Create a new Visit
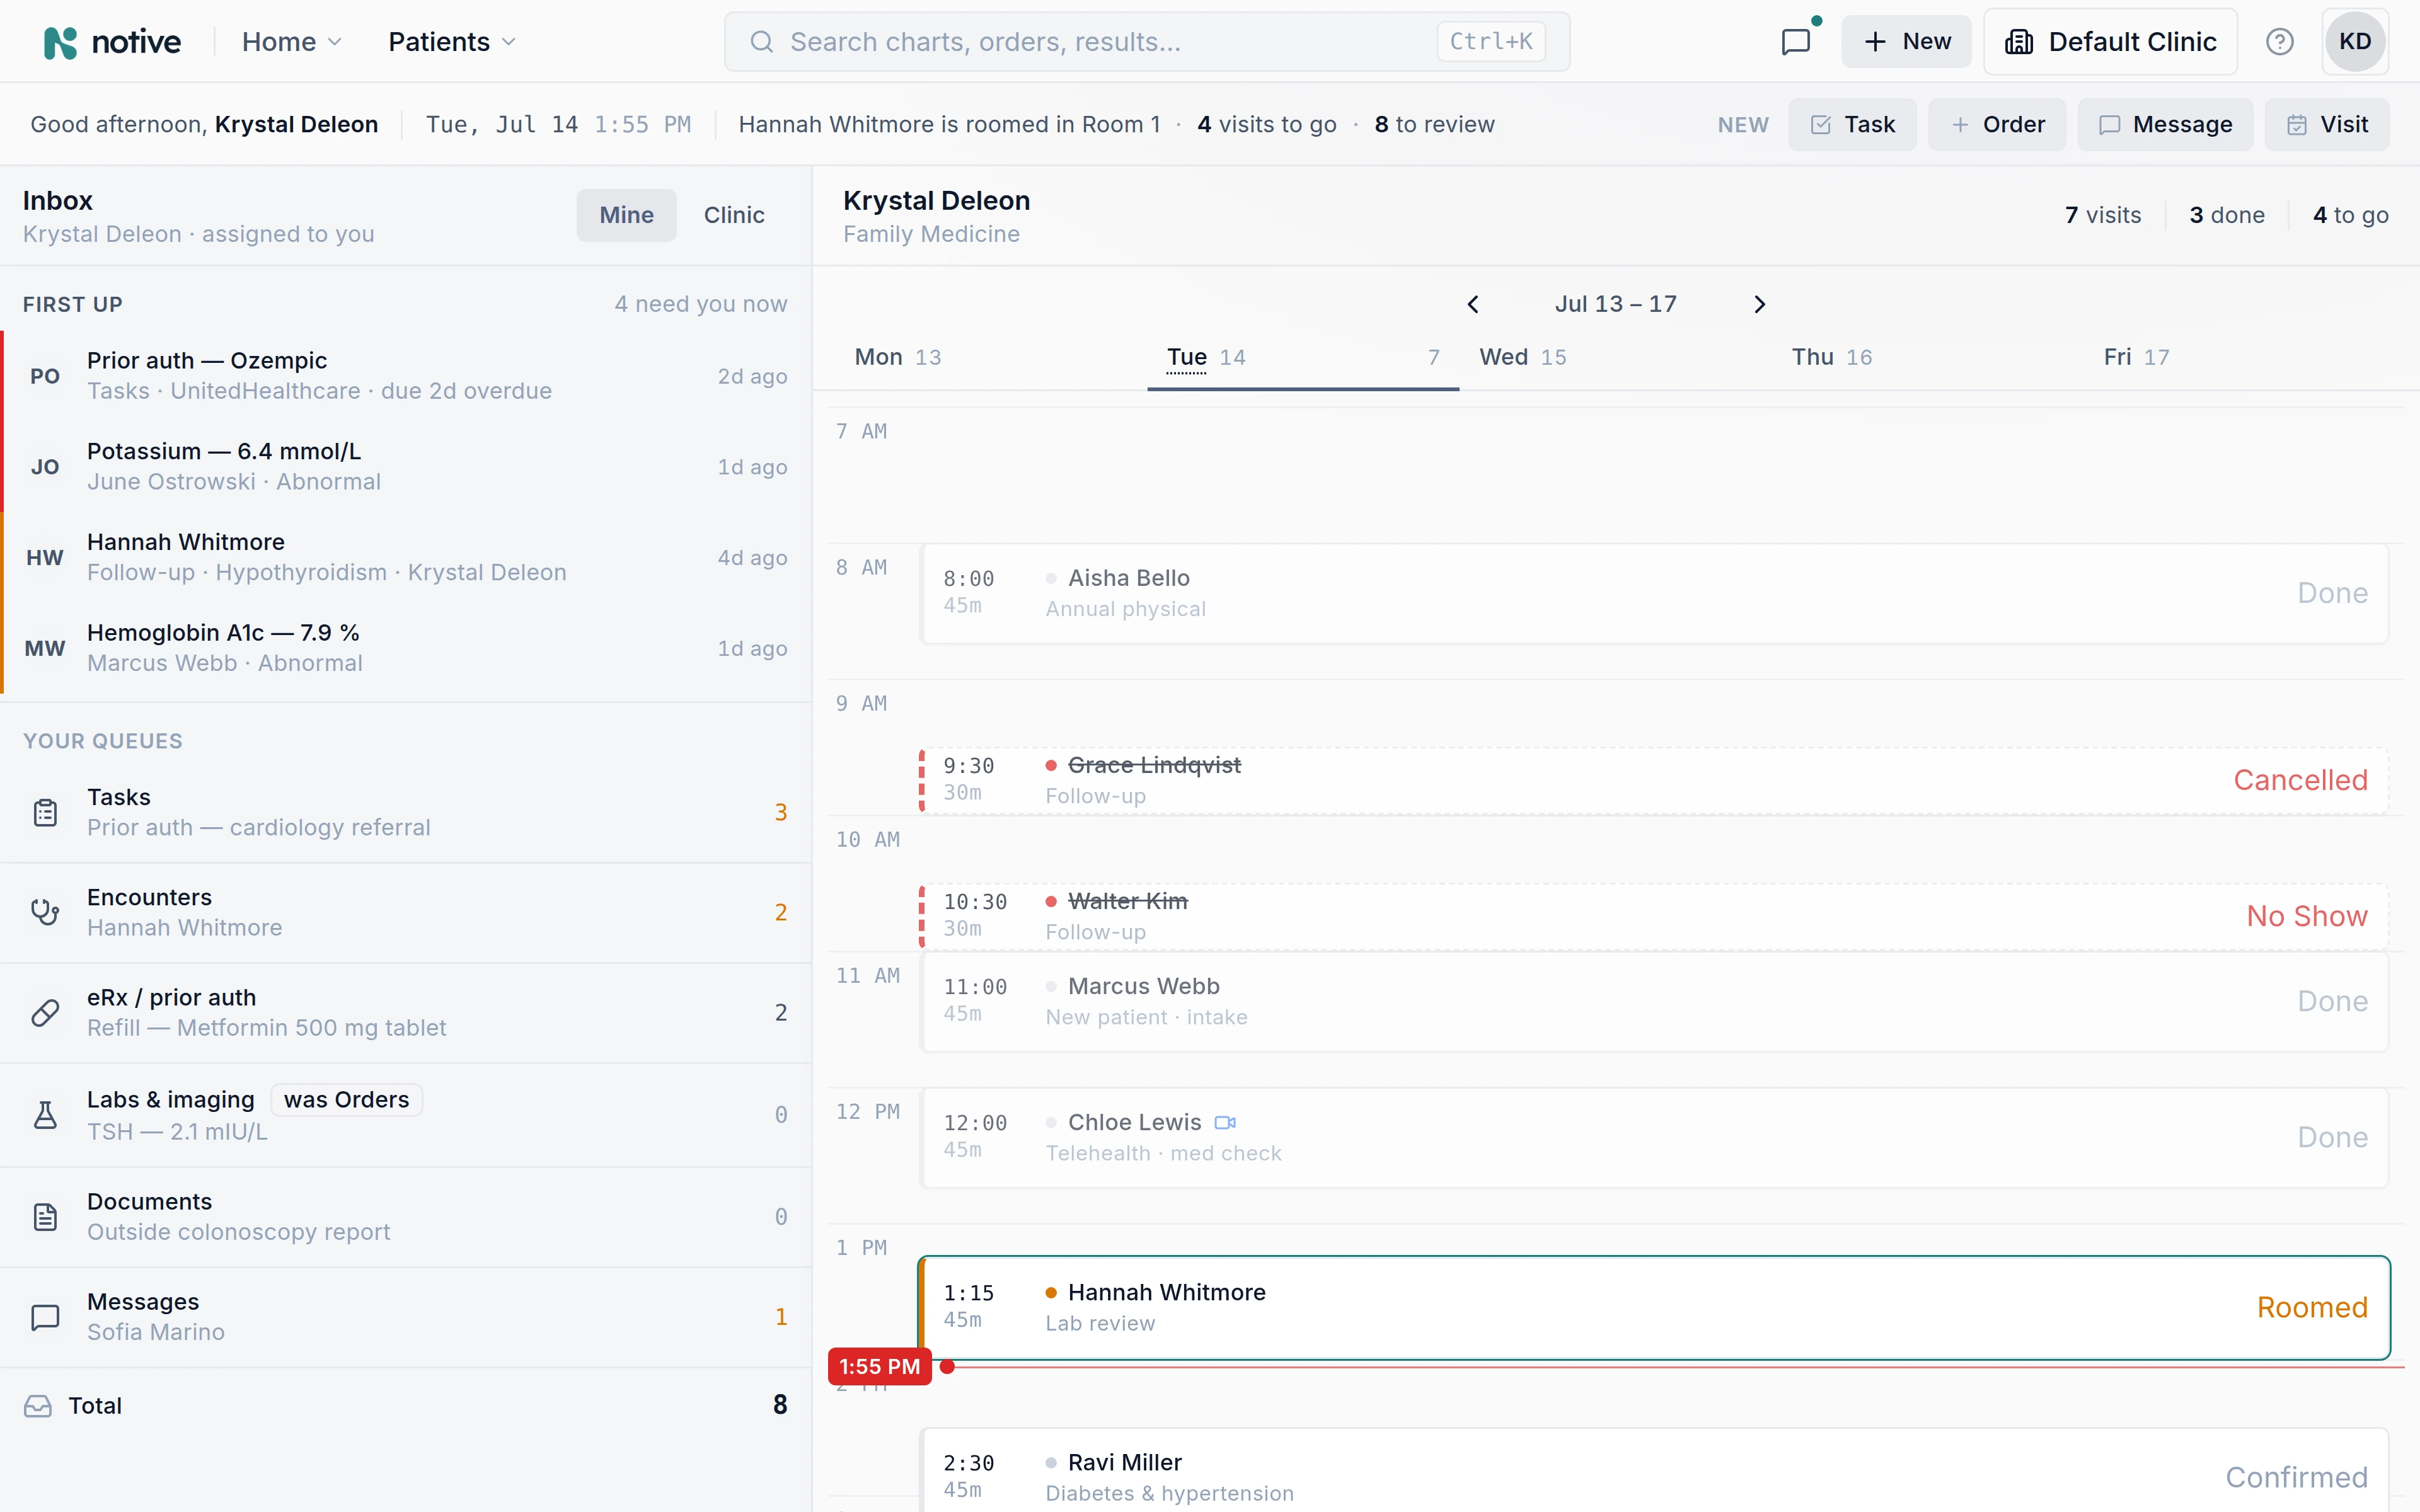Viewport: 2420px width, 1512px height. pos(2327,125)
